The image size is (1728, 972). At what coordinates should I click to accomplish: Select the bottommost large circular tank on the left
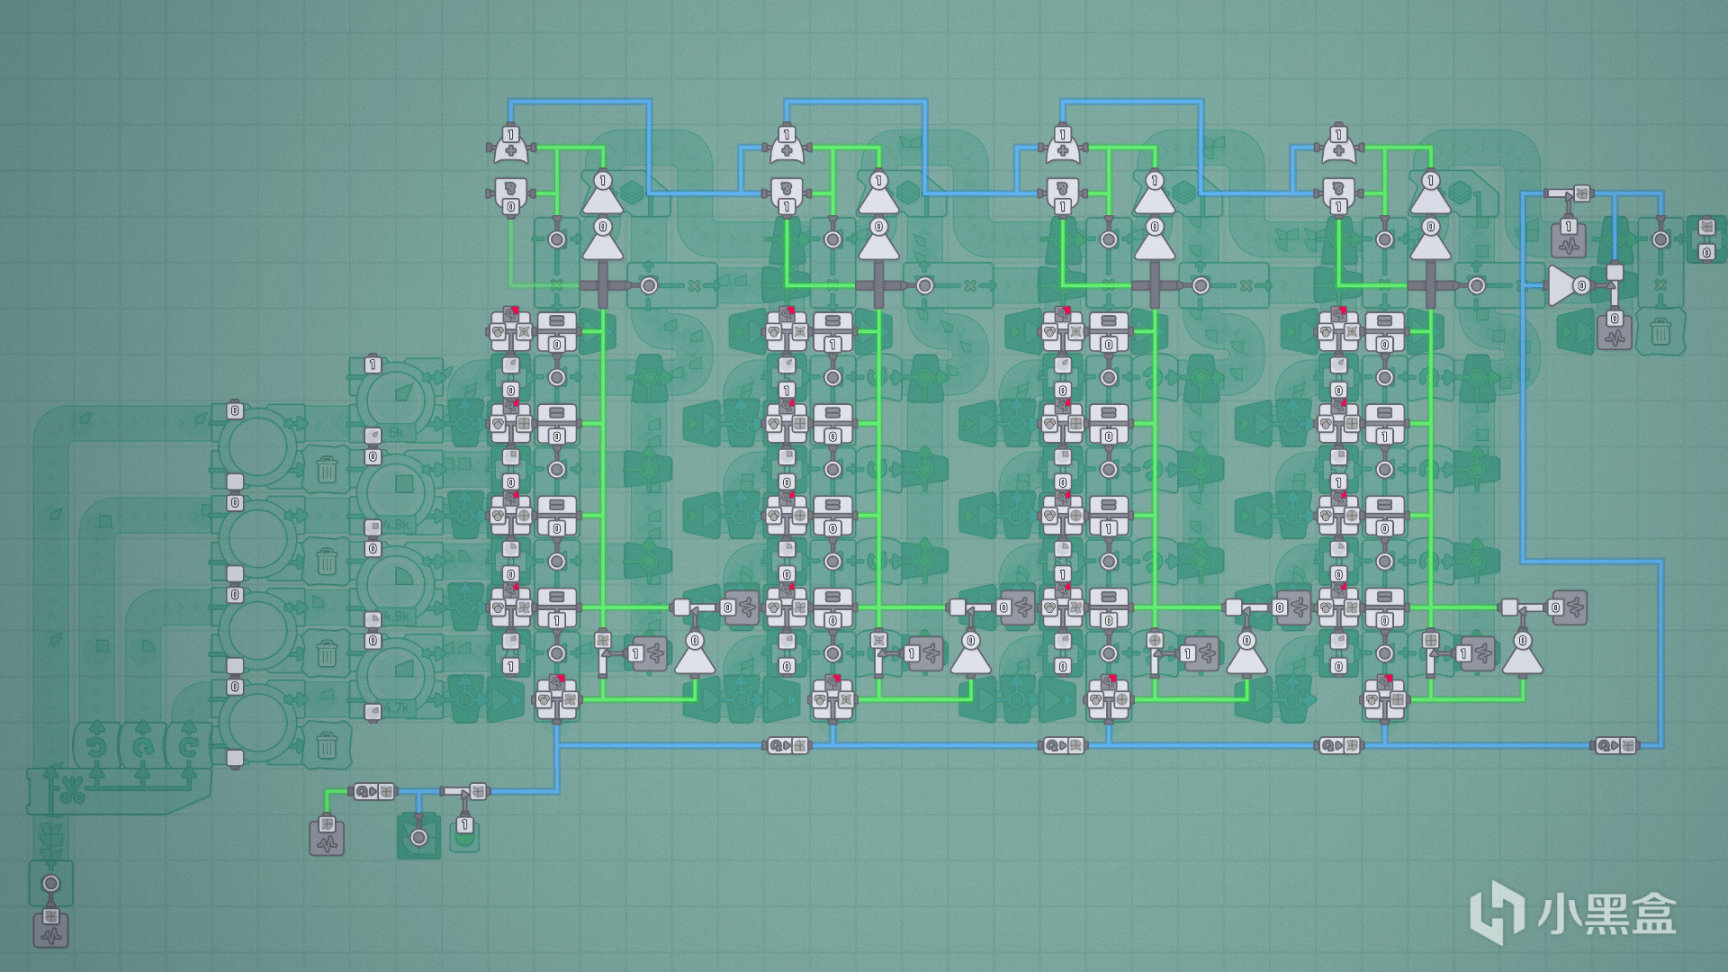pyautogui.click(x=257, y=723)
